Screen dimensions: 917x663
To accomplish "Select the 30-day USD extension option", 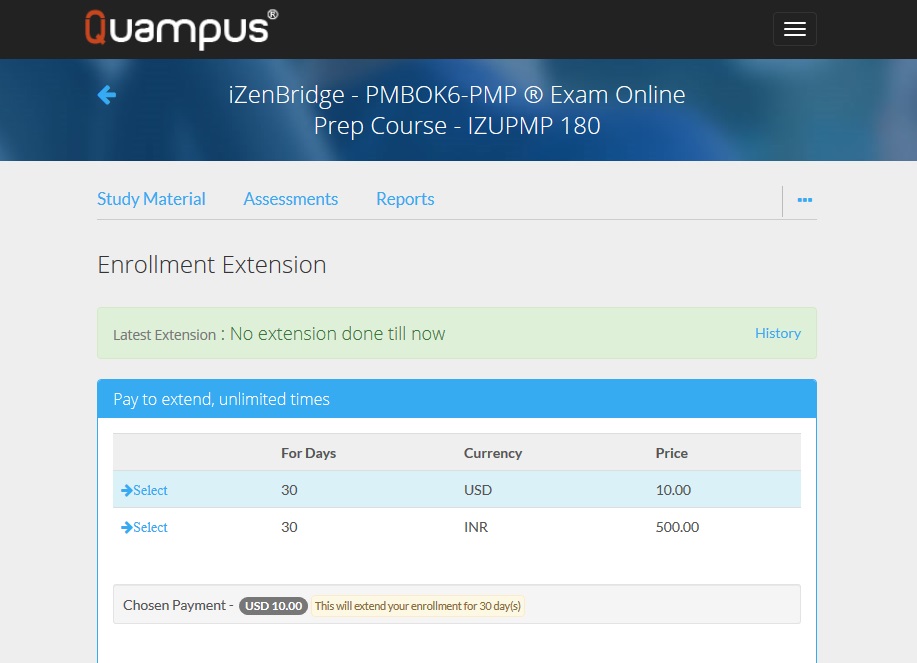I will pyautogui.click(x=151, y=491).
